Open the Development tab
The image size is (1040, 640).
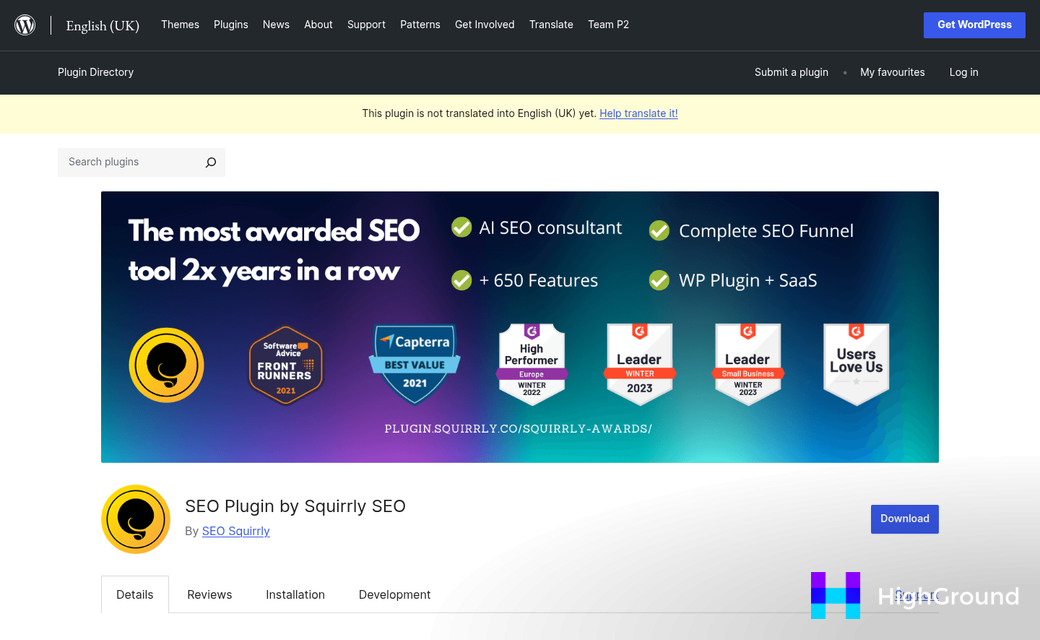(394, 594)
